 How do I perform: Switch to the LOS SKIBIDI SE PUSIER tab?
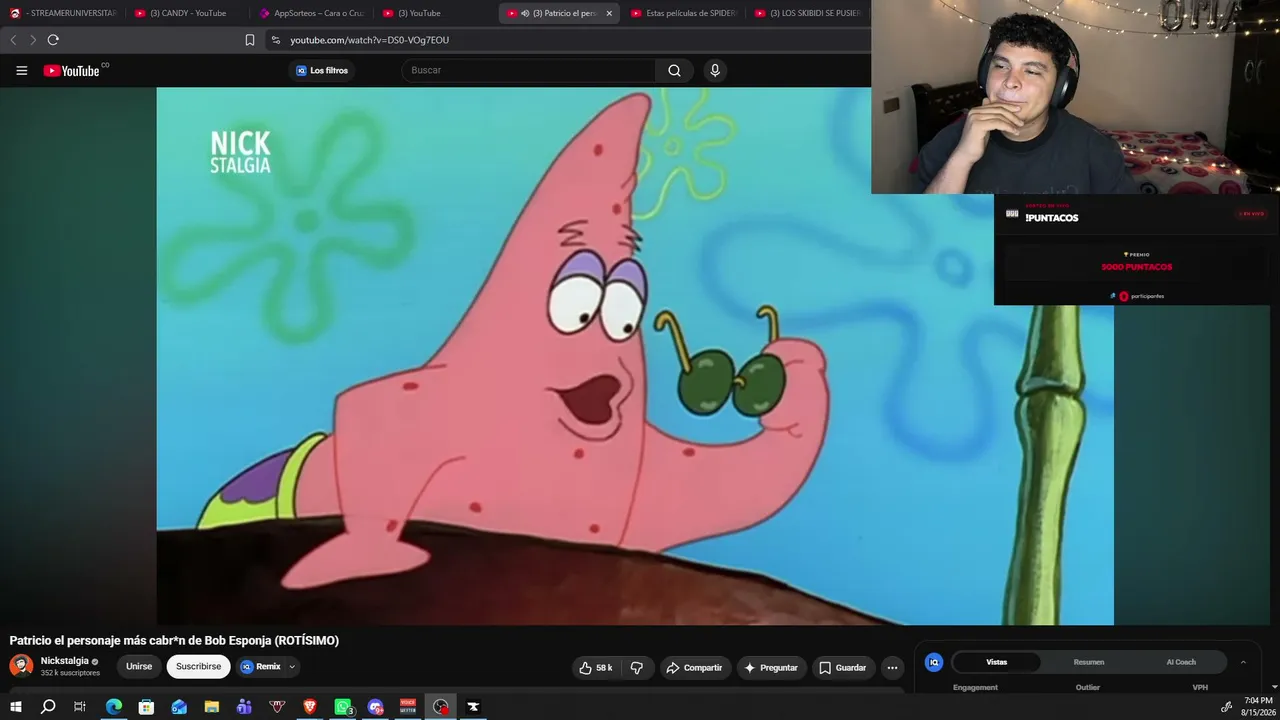point(807,13)
